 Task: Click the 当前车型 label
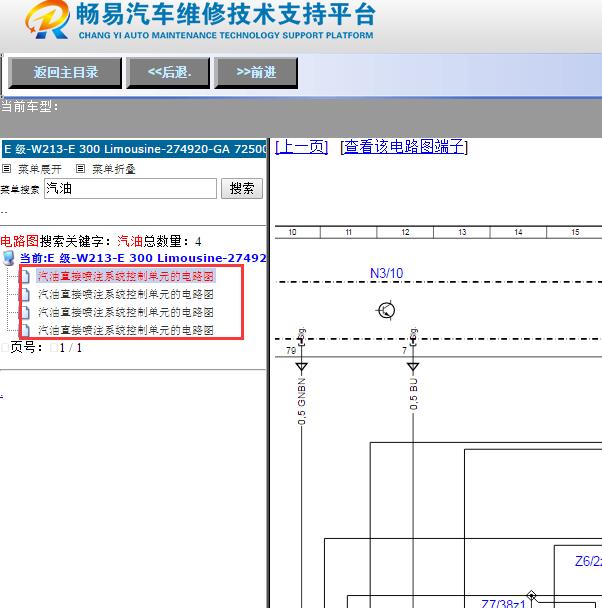29,106
